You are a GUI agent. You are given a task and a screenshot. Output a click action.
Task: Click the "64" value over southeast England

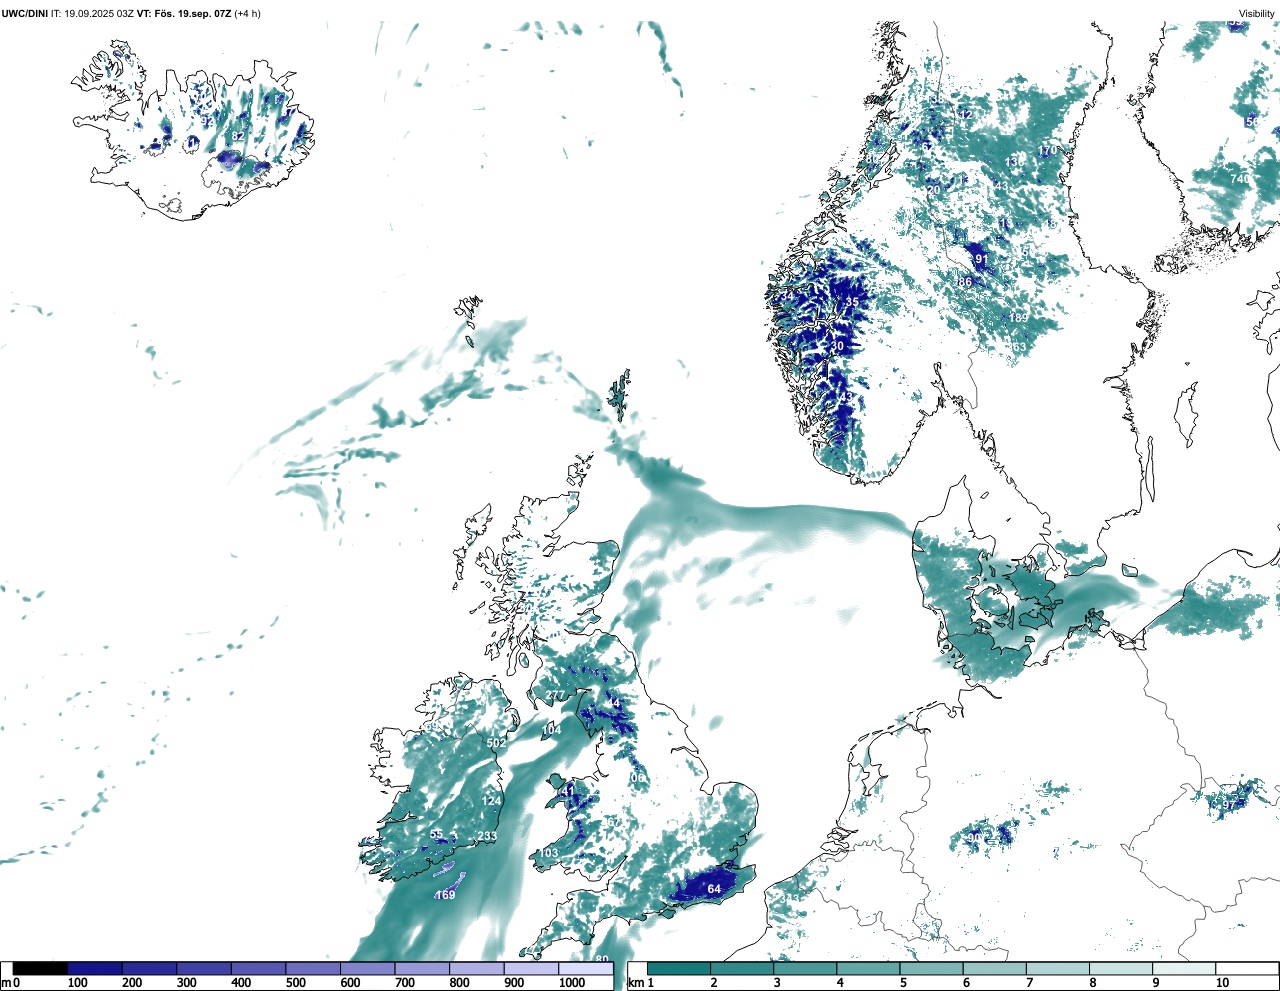714,889
